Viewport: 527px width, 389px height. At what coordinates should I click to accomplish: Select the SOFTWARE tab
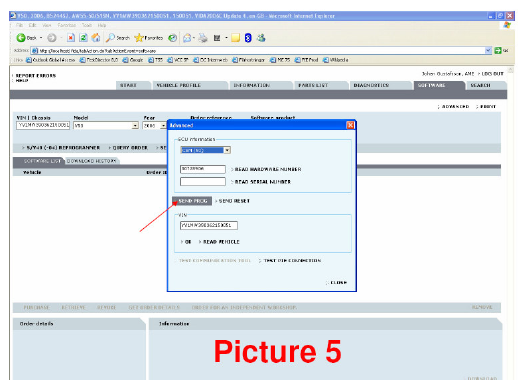[438, 85]
